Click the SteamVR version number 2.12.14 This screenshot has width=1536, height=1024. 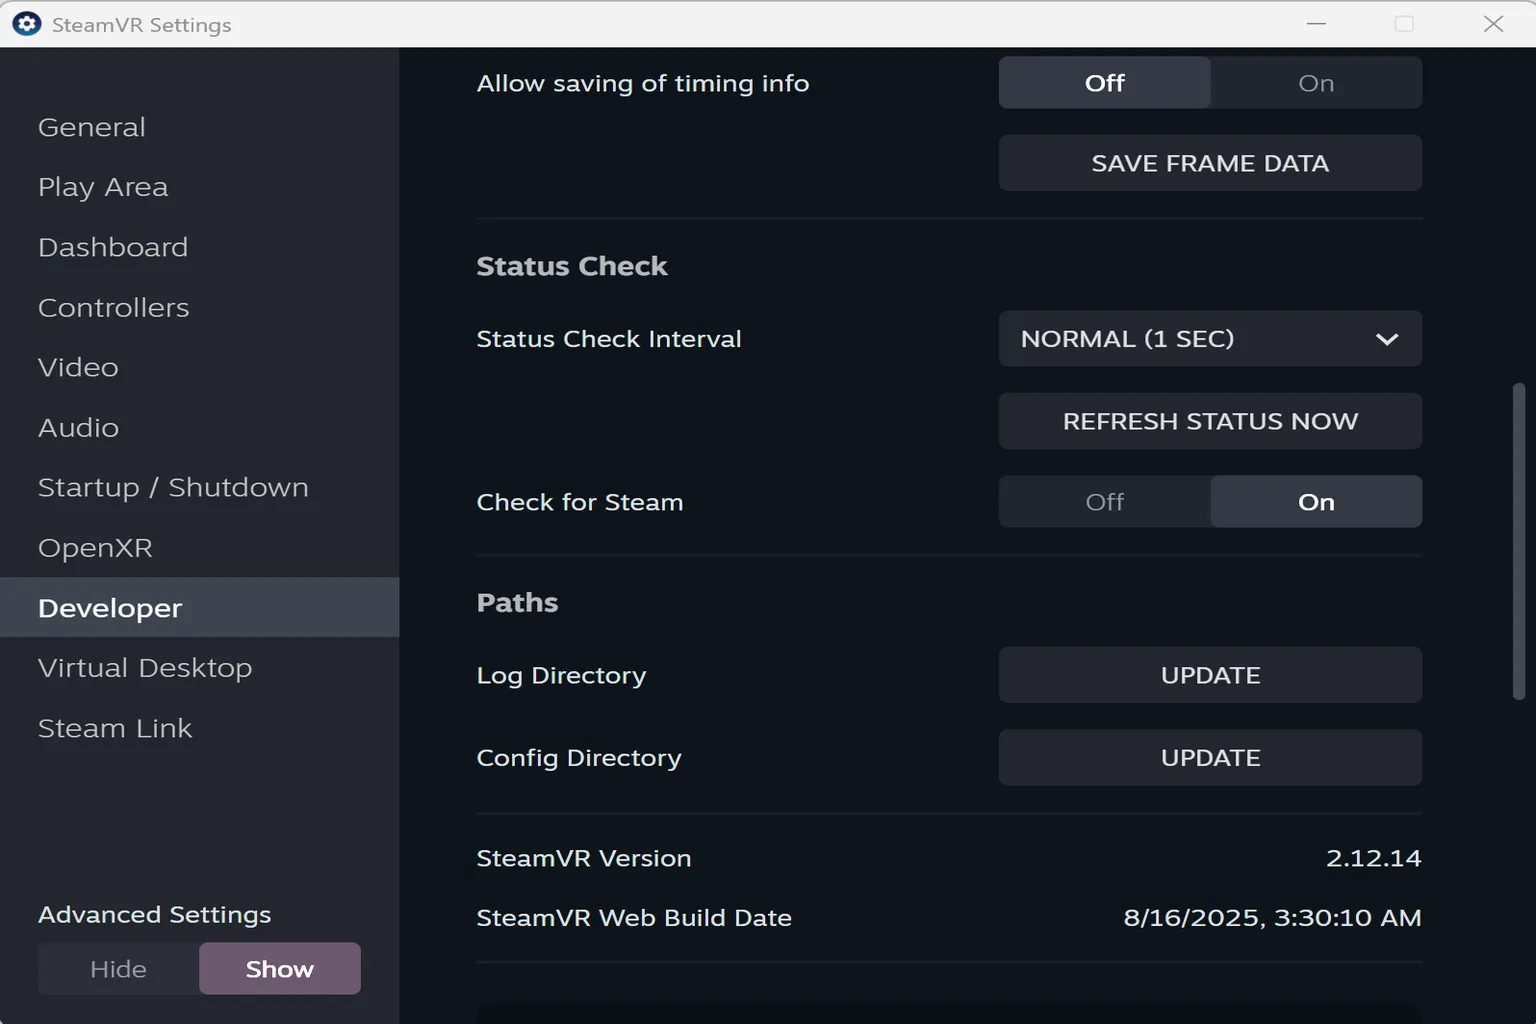tap(1373, 858)
